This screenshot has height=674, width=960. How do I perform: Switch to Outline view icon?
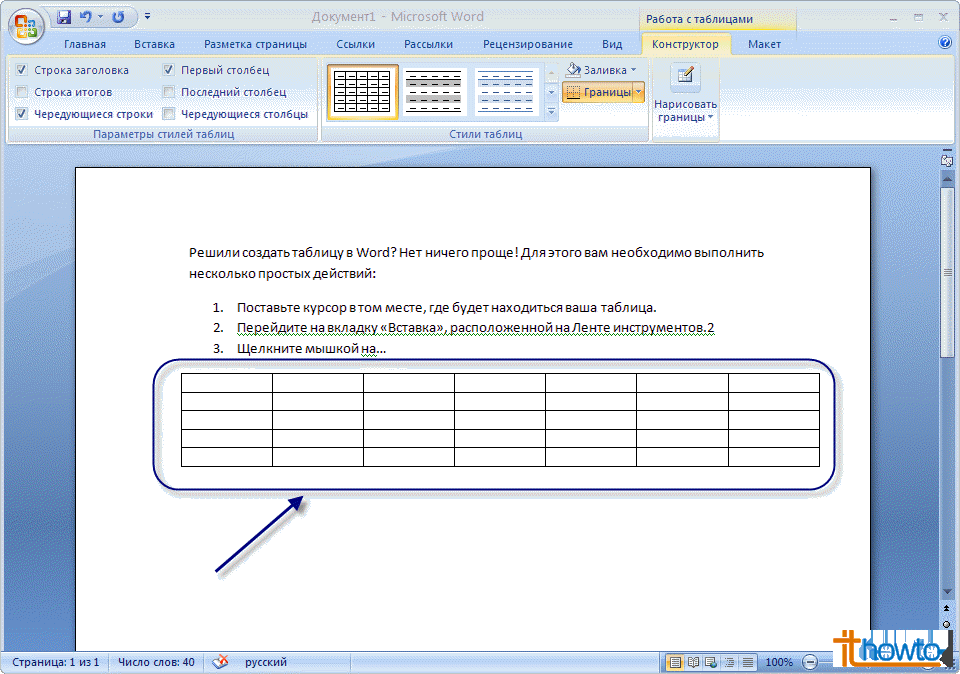(730, 662)
